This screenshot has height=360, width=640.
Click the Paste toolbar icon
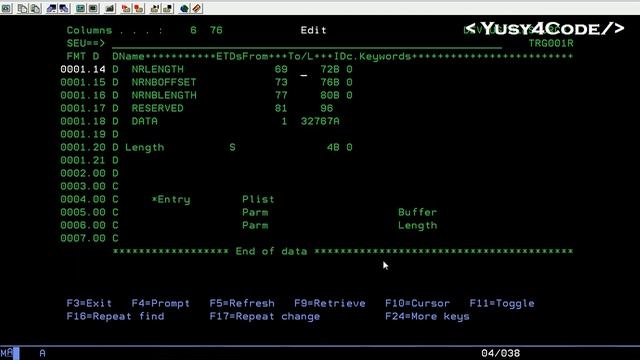[36, 8]
